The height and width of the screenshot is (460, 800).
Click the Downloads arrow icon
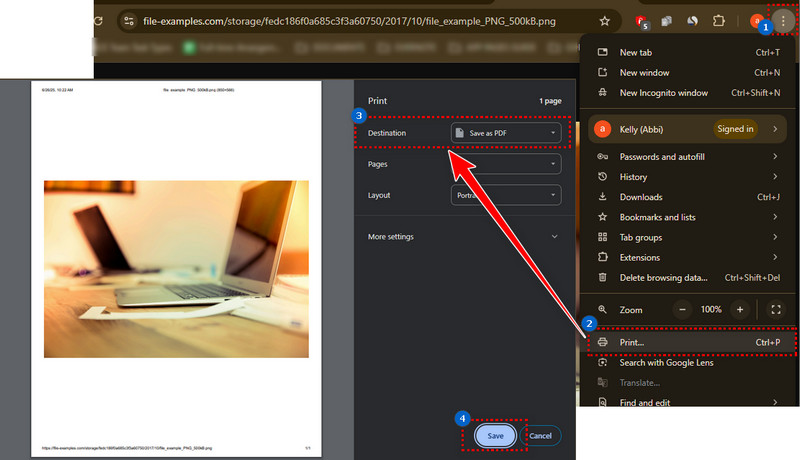click(x=603, y=196)
